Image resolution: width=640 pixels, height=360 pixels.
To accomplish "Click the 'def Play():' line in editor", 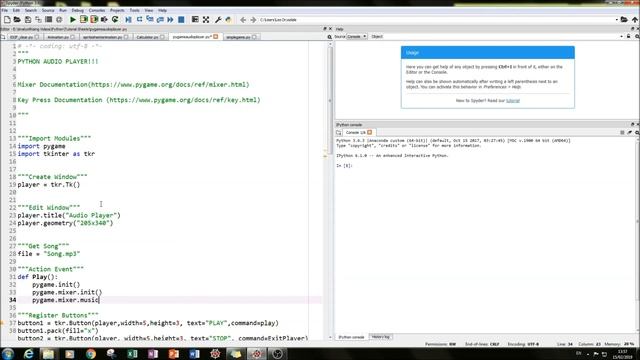I will 38,277.
